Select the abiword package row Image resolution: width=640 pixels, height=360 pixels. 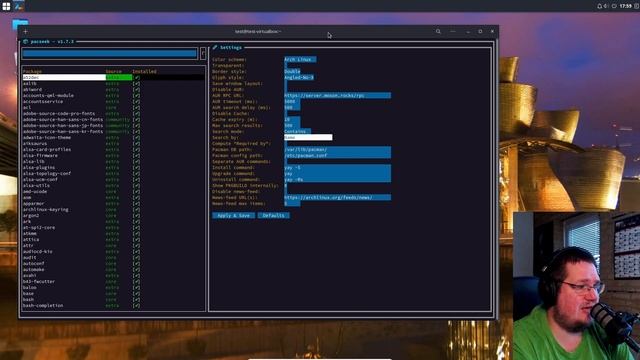tap(113, 89)
